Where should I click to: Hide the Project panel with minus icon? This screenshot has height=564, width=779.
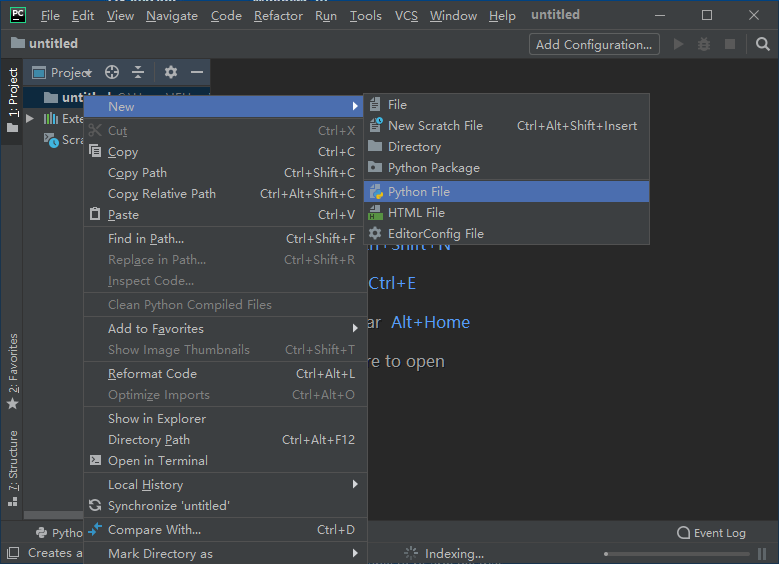tap(197, 72)
